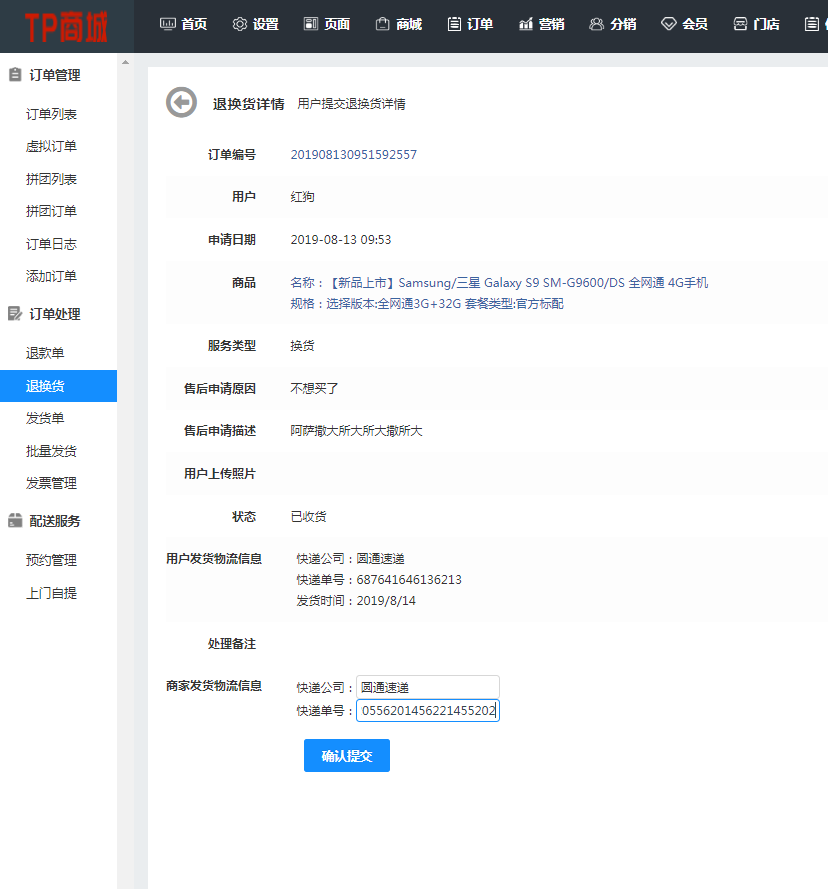Viewport: 828px width, 889px height.
Task: Open order number link 201908130951592557
Action: click(353, 155)
